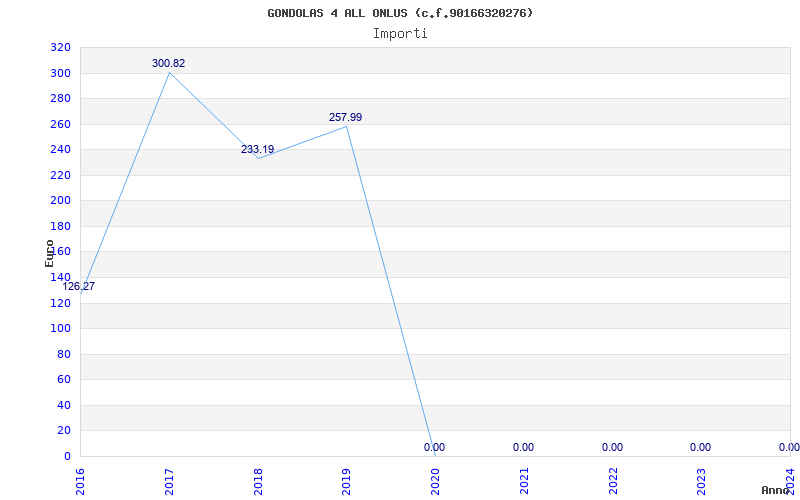Click the line segment between 2016 and 2017
800x500 pixels.
pyautogui.click(x=125, y=184)
